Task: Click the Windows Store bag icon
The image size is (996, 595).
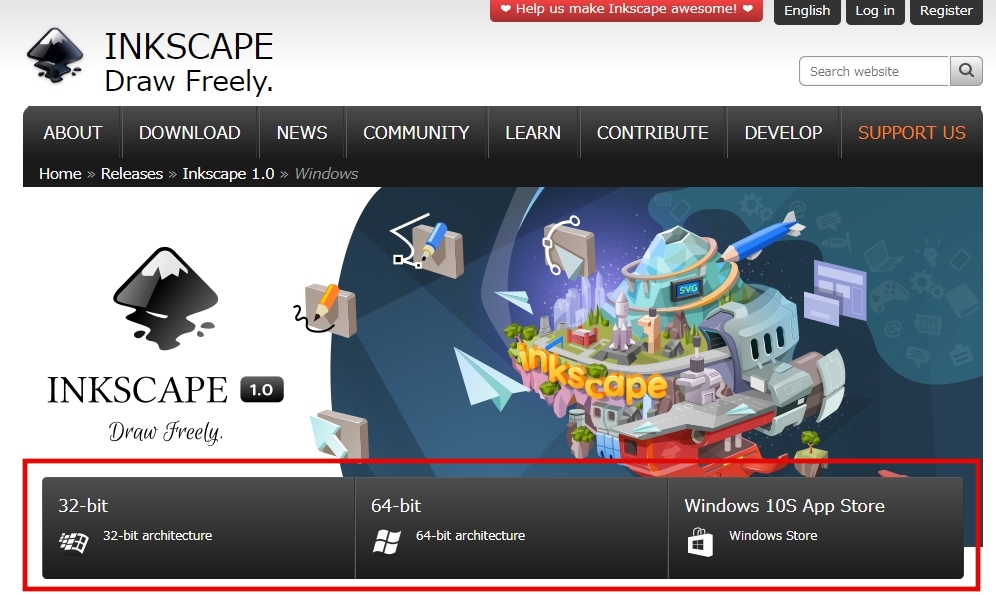Action: coord(699,542)
